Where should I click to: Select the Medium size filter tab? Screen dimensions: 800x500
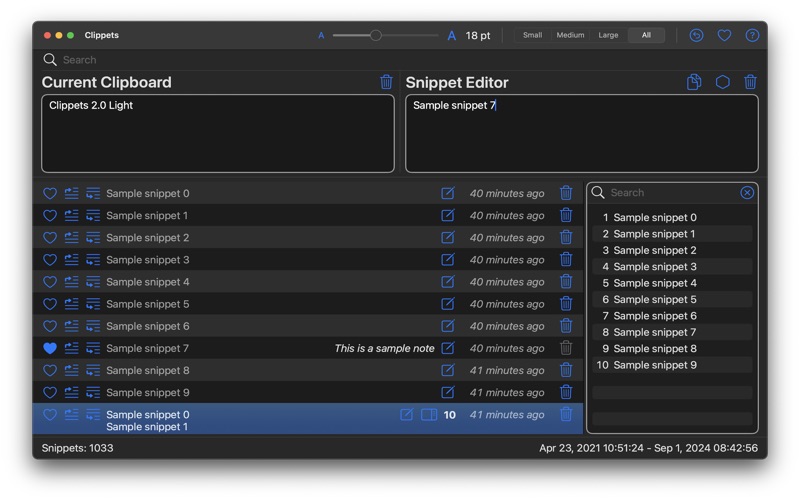coord(570,35)
